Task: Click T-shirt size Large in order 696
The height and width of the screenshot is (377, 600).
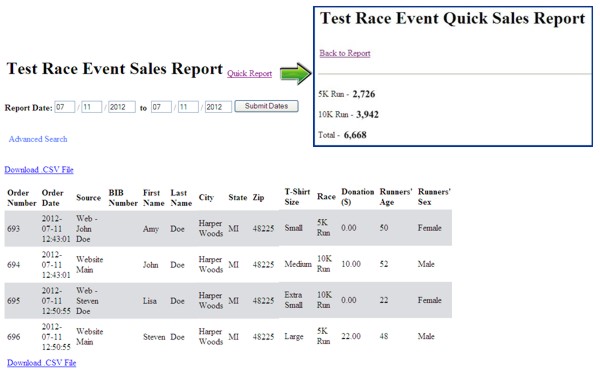Action: (294, 336)
